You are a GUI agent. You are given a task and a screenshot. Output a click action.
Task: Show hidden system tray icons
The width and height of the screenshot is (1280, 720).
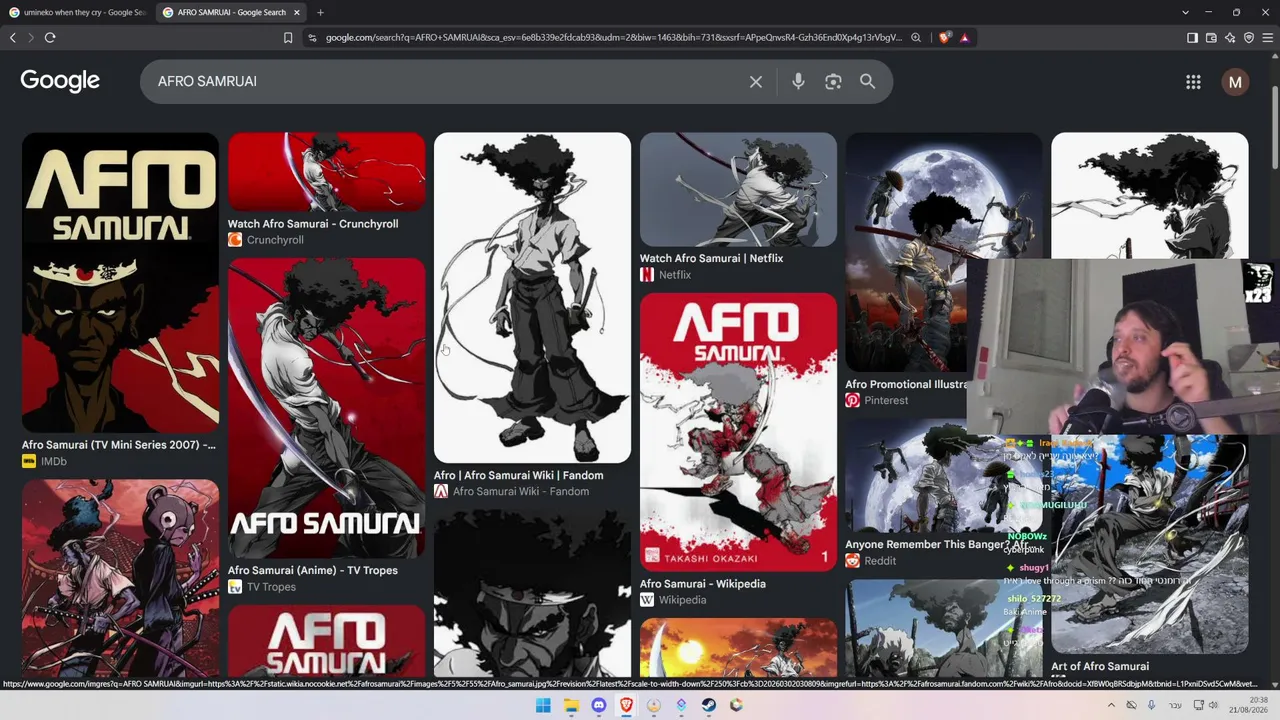[x=1111, y=705]
